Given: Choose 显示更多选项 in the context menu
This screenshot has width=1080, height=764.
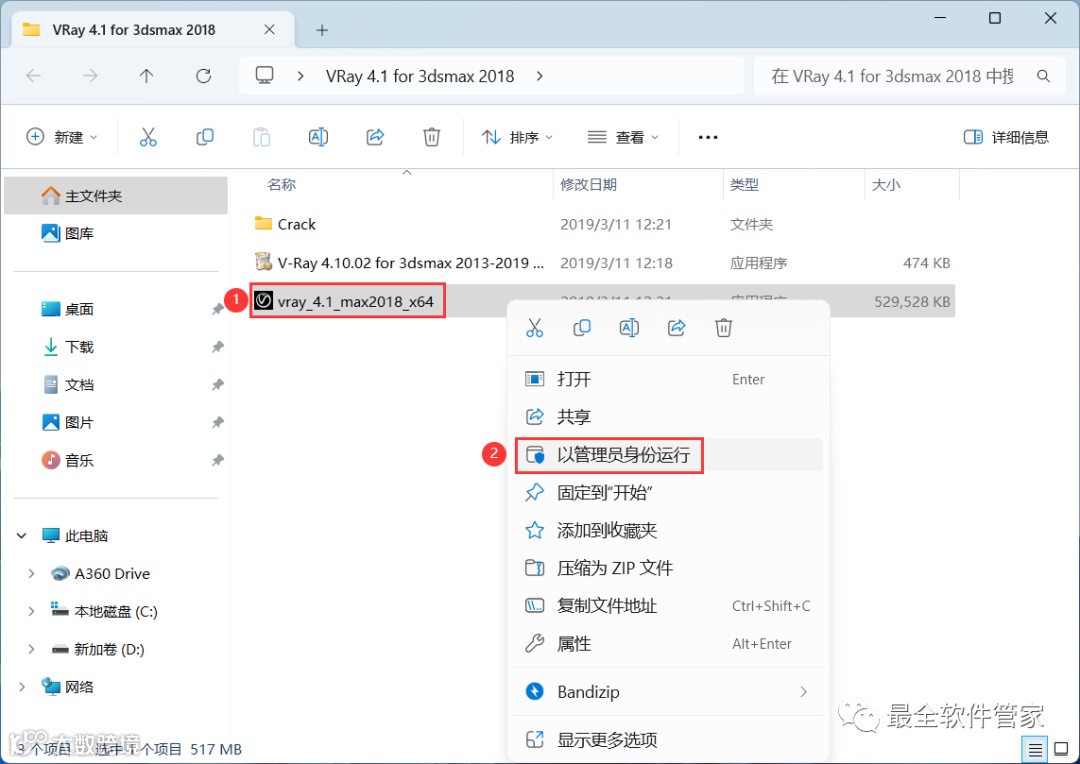Looking at the screenshot, I should click(x=667, y=739).
